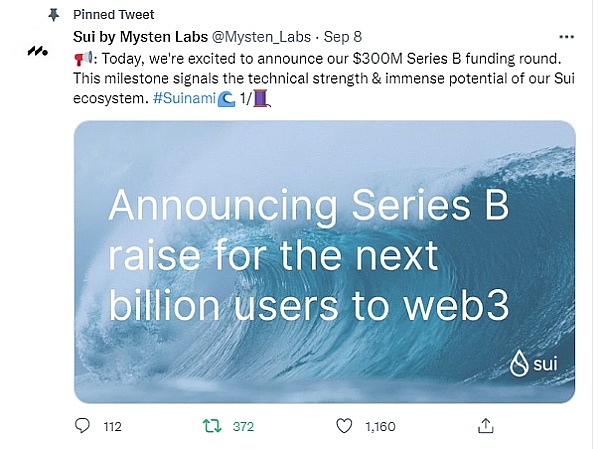Click the 372 retweets count

243,427
